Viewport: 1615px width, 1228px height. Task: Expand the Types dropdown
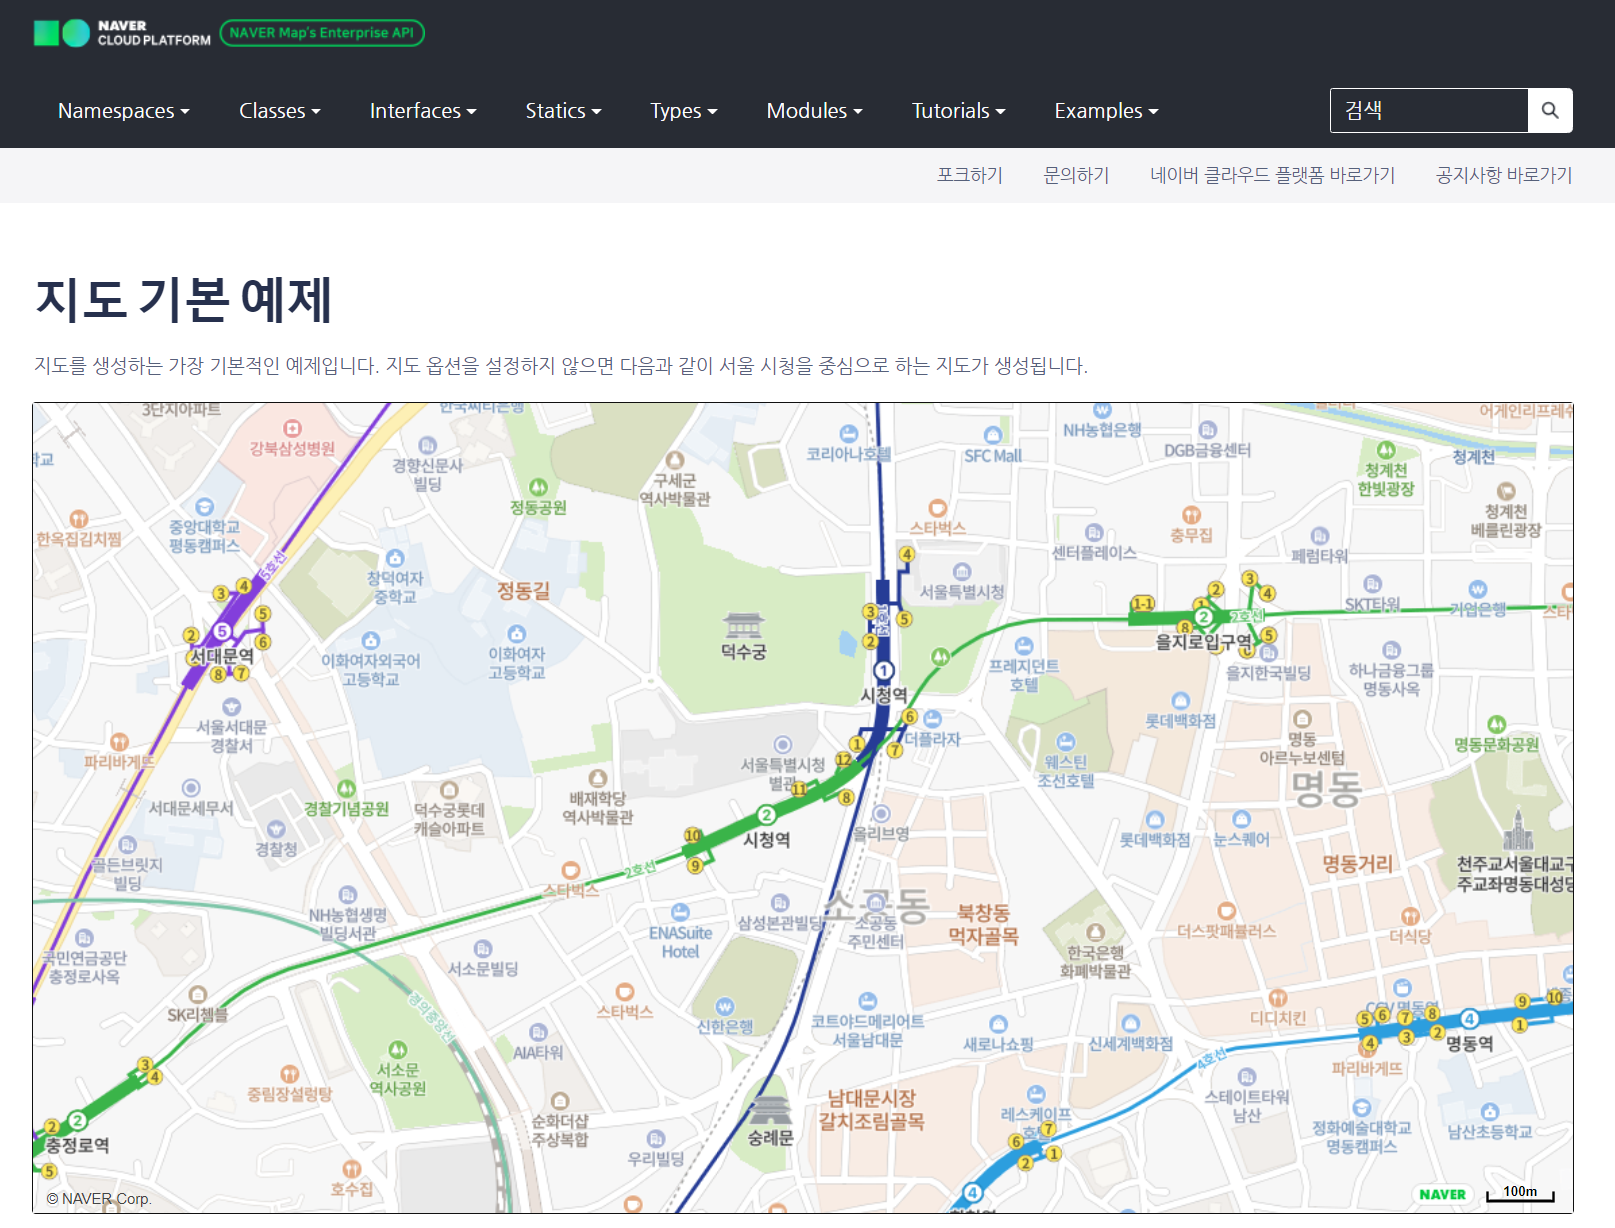684,111
